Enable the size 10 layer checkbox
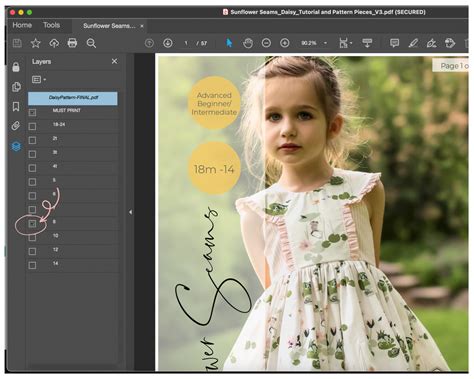This screenshot has width=474, height=379. tap(32, 238)
